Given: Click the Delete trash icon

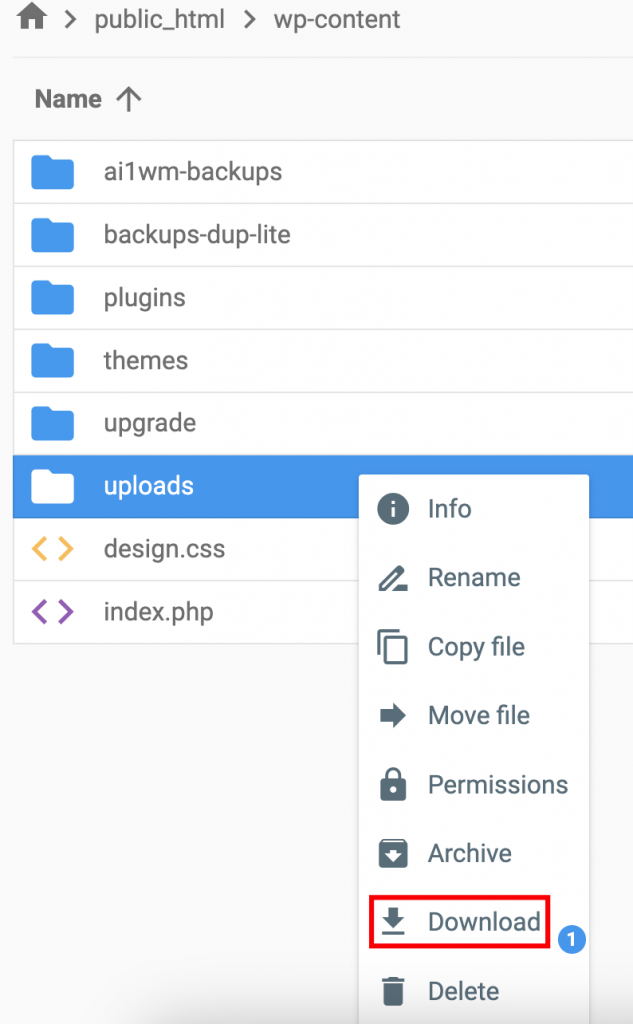Looking at the screenshot, I should pyautogui.click(x=394, y=991).
